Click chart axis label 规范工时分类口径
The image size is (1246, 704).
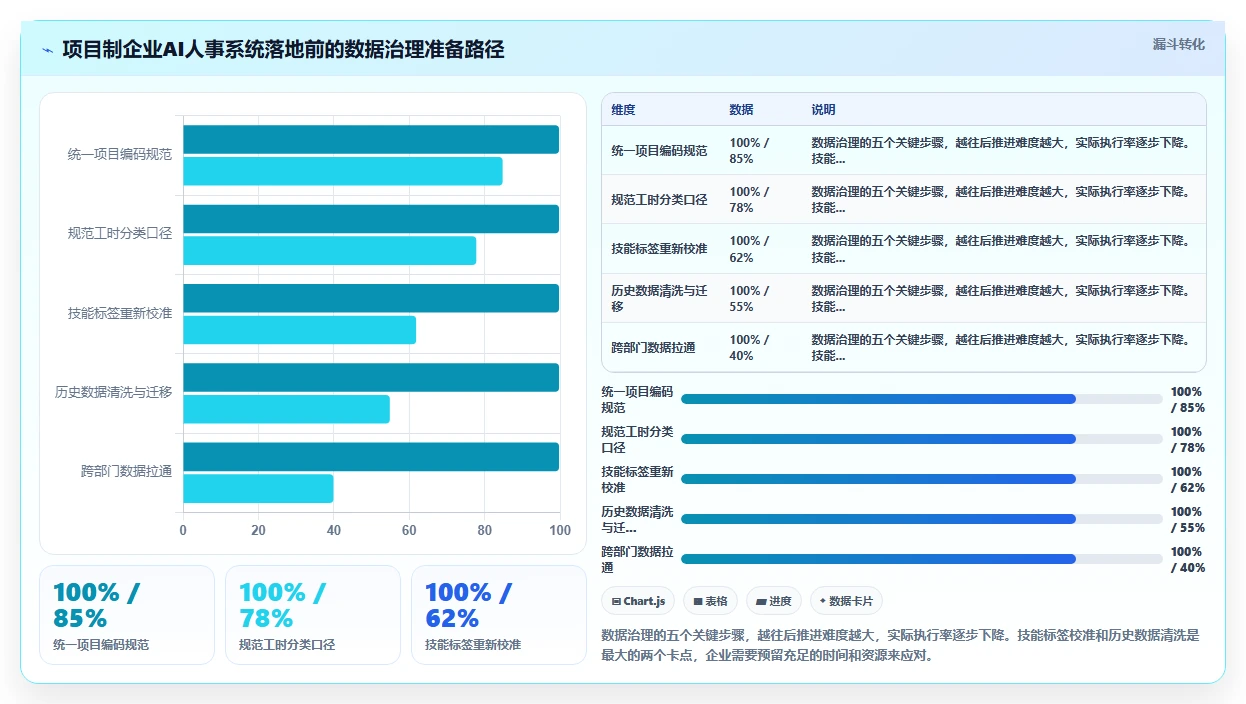(x=120, y=234)
